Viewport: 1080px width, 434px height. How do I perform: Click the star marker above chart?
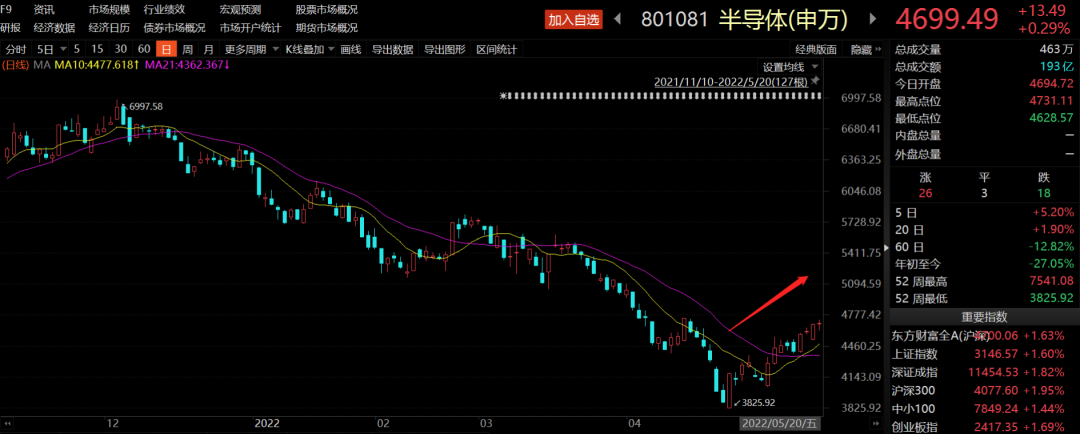coord(503,96)
